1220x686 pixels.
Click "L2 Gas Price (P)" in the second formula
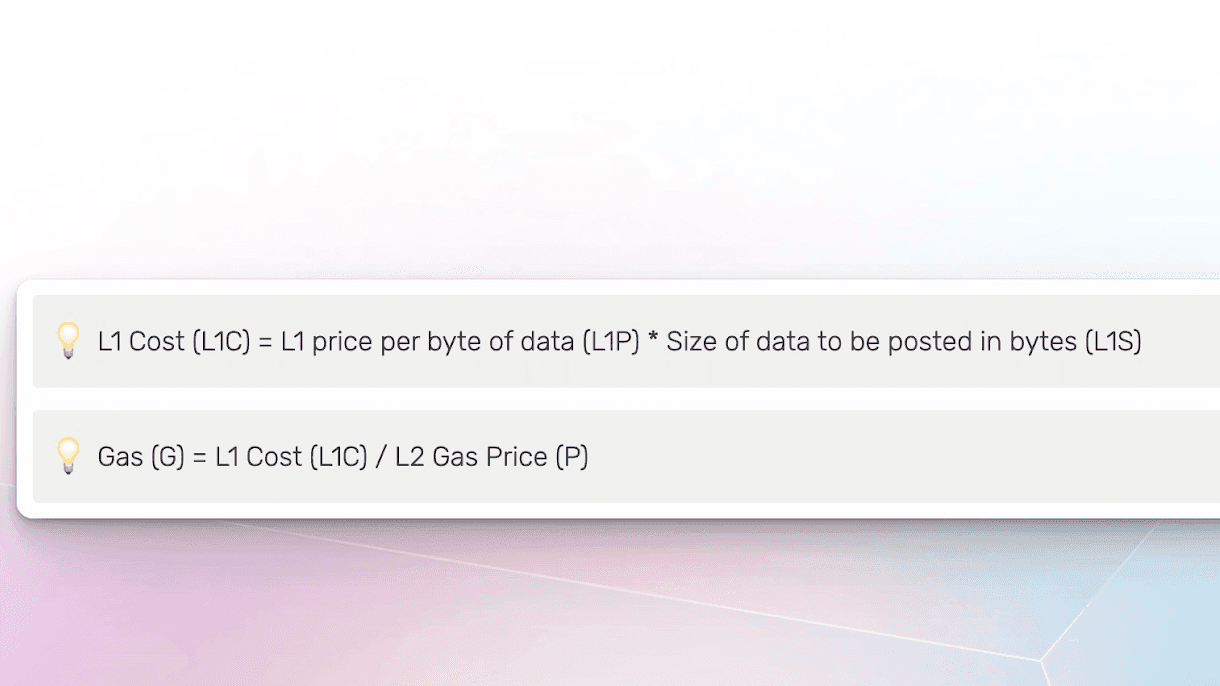tap(491, 457)
